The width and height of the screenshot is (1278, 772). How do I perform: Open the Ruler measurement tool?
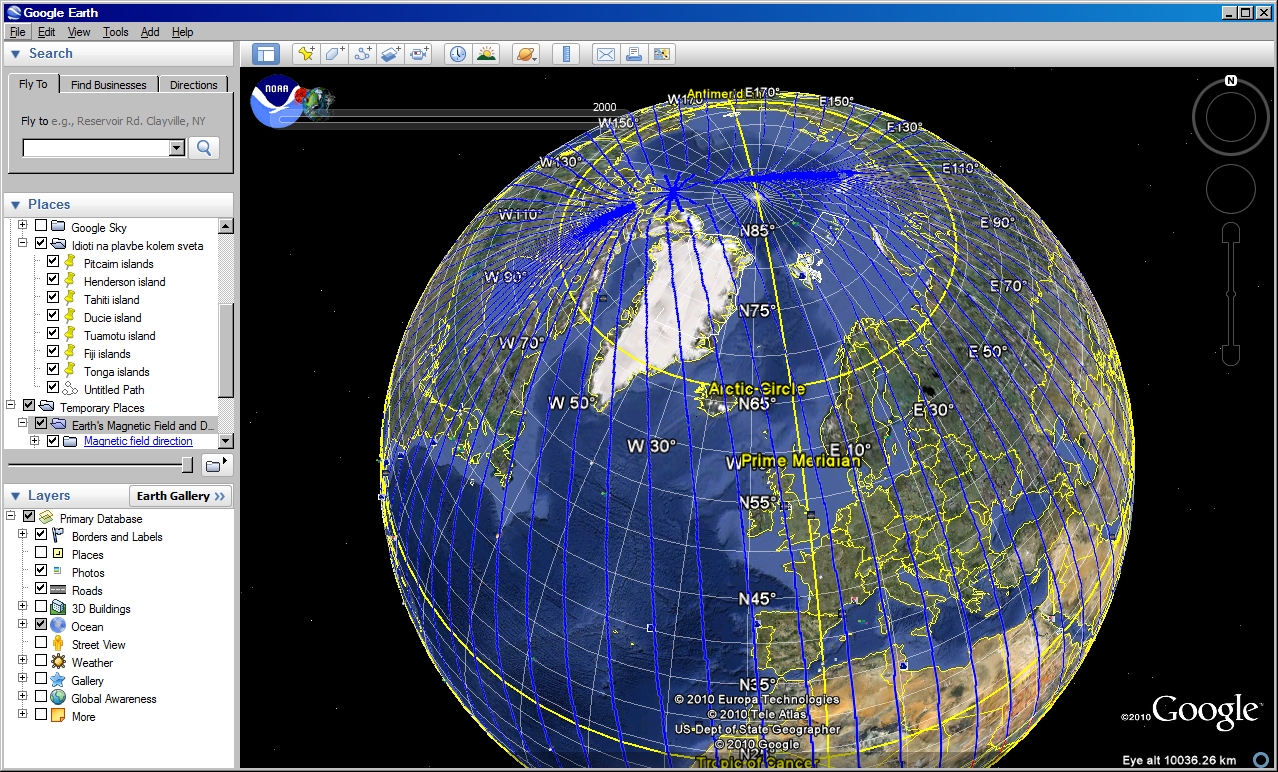click(x=566, y=54)
